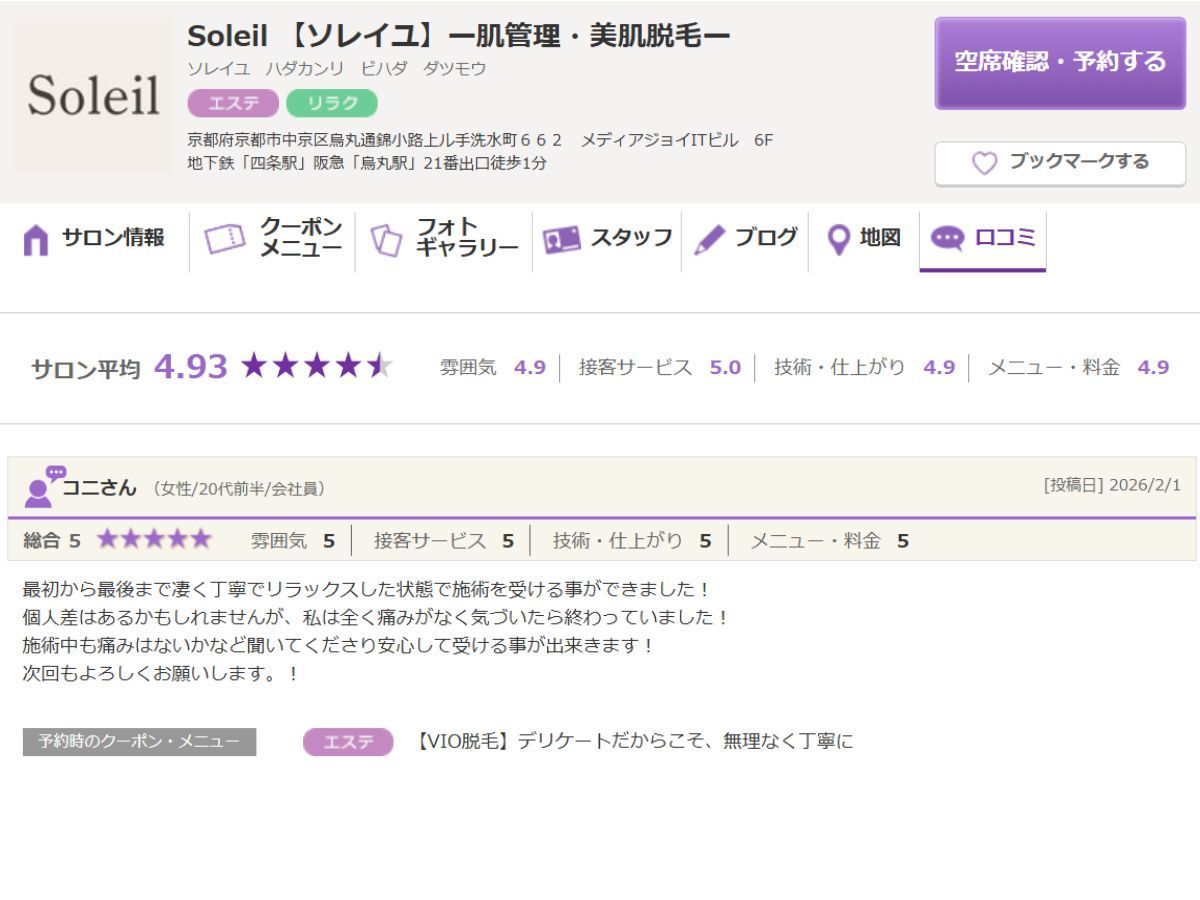Screen dimensions: 1200x900
Task: Click the 予約時のクーポン・メニュー label
Action: [139, 742]
